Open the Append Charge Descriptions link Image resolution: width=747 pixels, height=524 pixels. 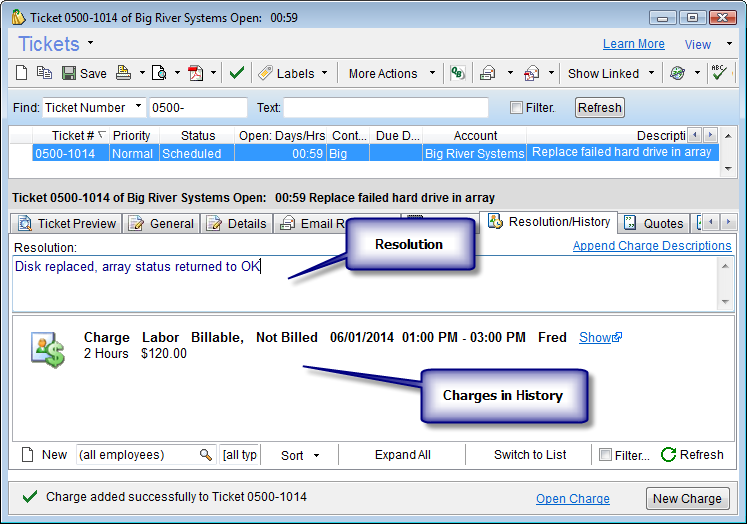[x=652, y=246]
